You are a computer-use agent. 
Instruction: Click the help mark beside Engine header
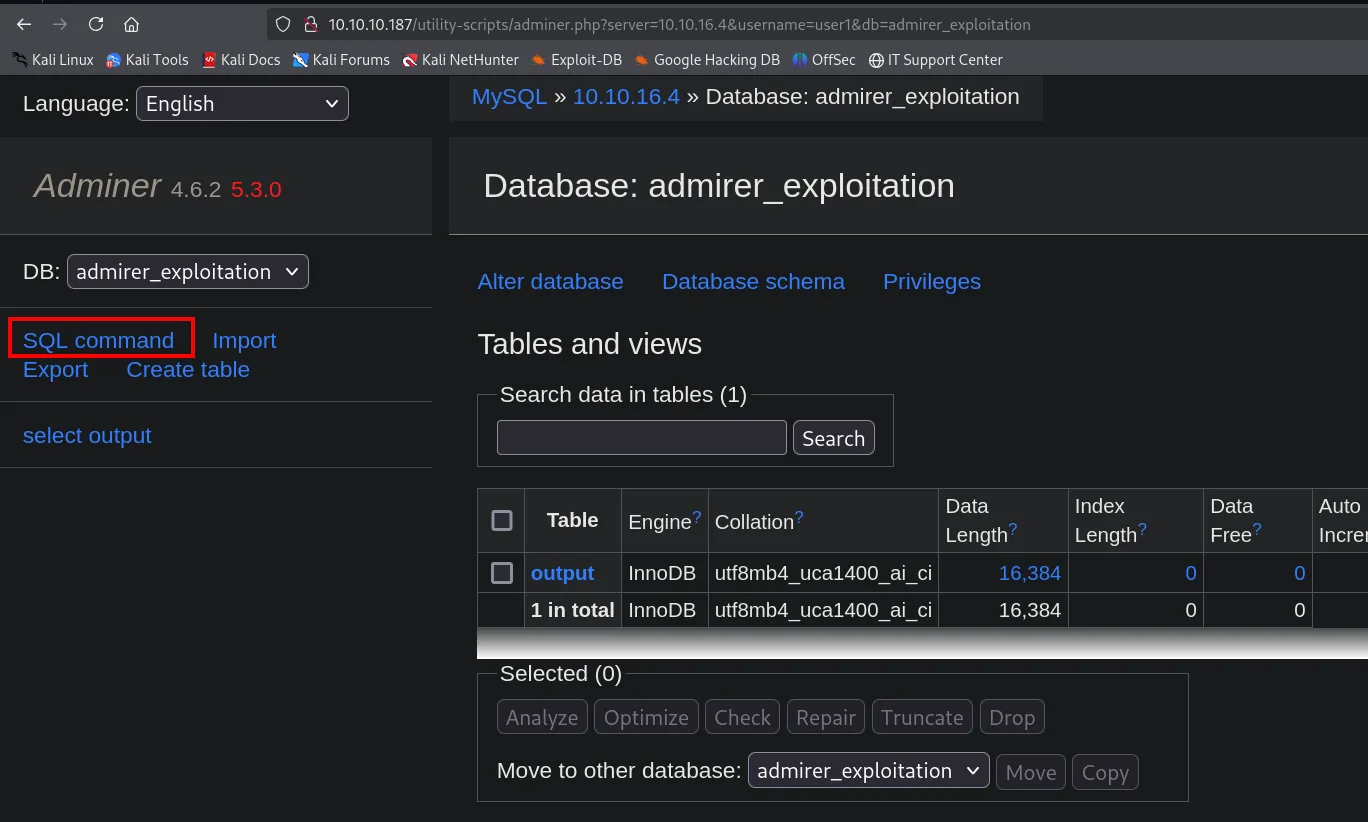[x=697, y=516]
